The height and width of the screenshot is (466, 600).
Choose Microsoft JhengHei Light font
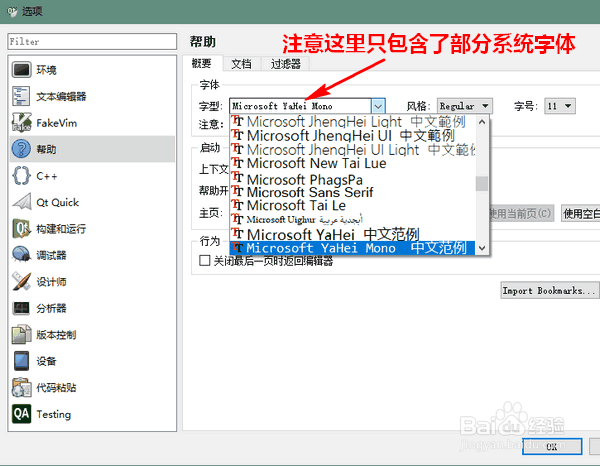(353, 122)
